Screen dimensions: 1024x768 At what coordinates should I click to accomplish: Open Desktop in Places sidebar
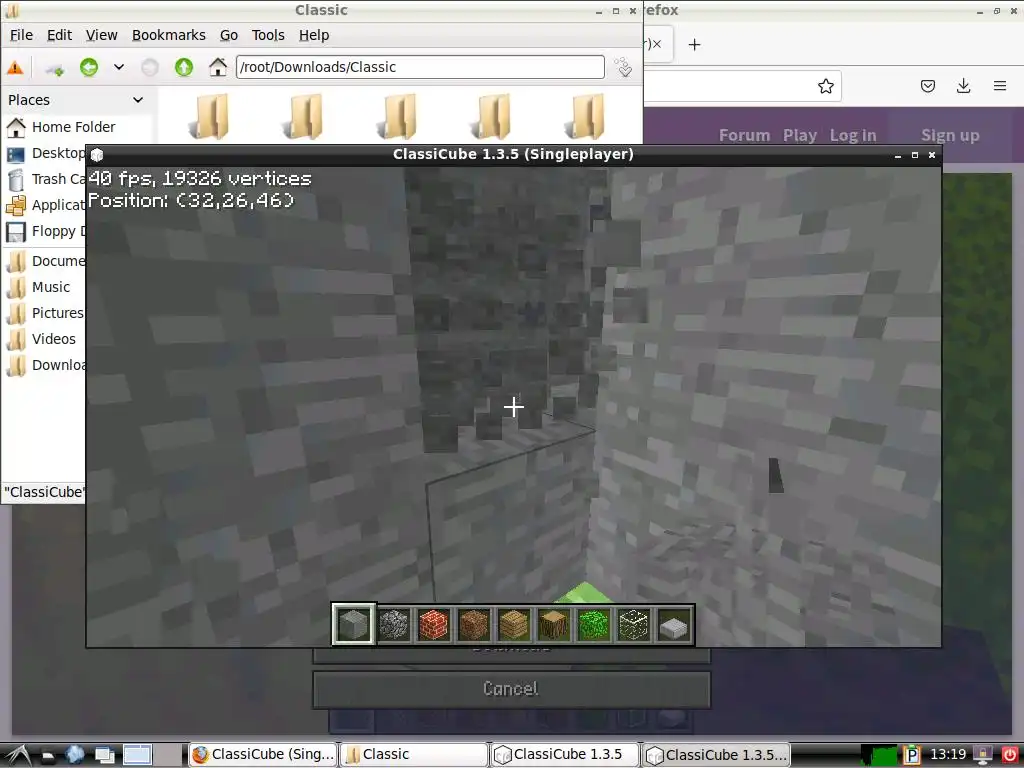(46, 153)
